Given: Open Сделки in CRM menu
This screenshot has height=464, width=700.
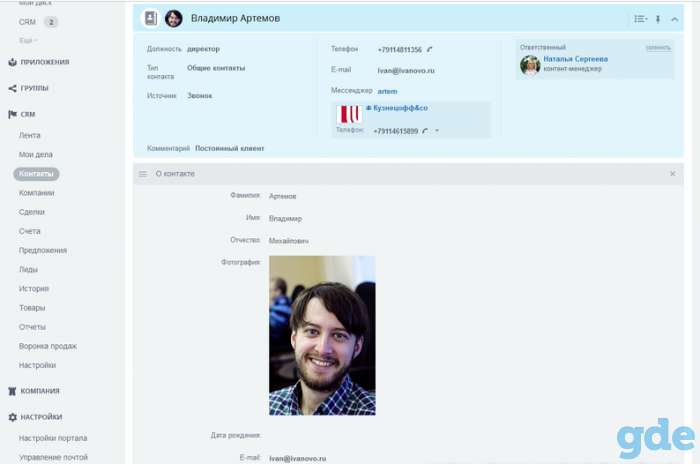Looking at the screenshot, I should point(32,212).
